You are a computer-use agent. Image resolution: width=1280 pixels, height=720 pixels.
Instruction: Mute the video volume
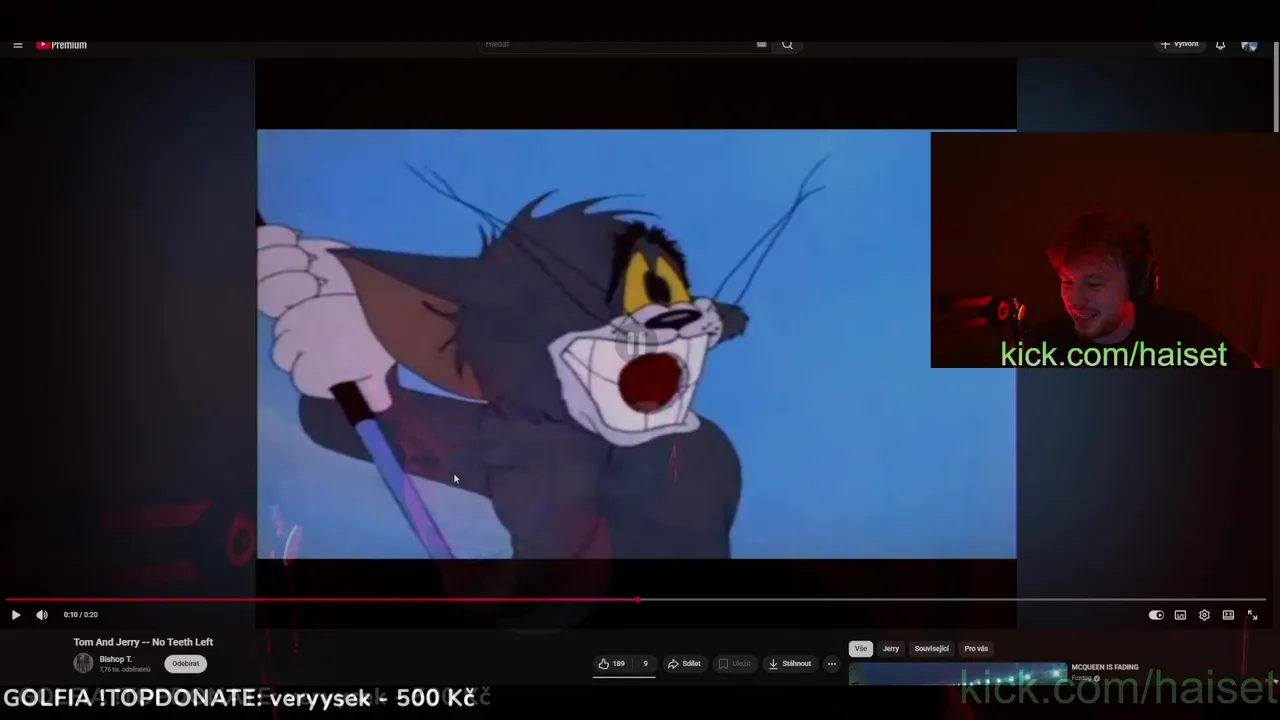pyautogui.click(x=42, y=615)
